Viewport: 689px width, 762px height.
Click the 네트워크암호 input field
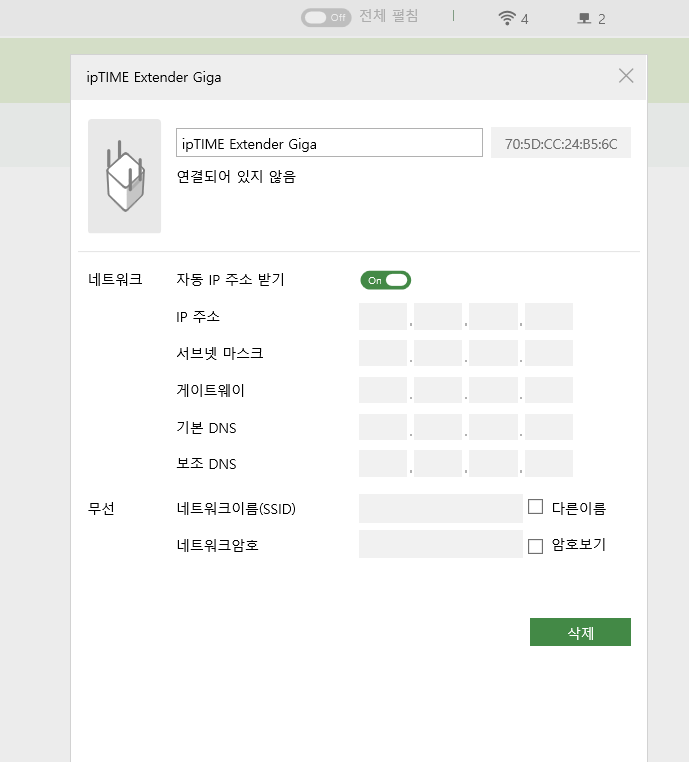tap(441, 544)
